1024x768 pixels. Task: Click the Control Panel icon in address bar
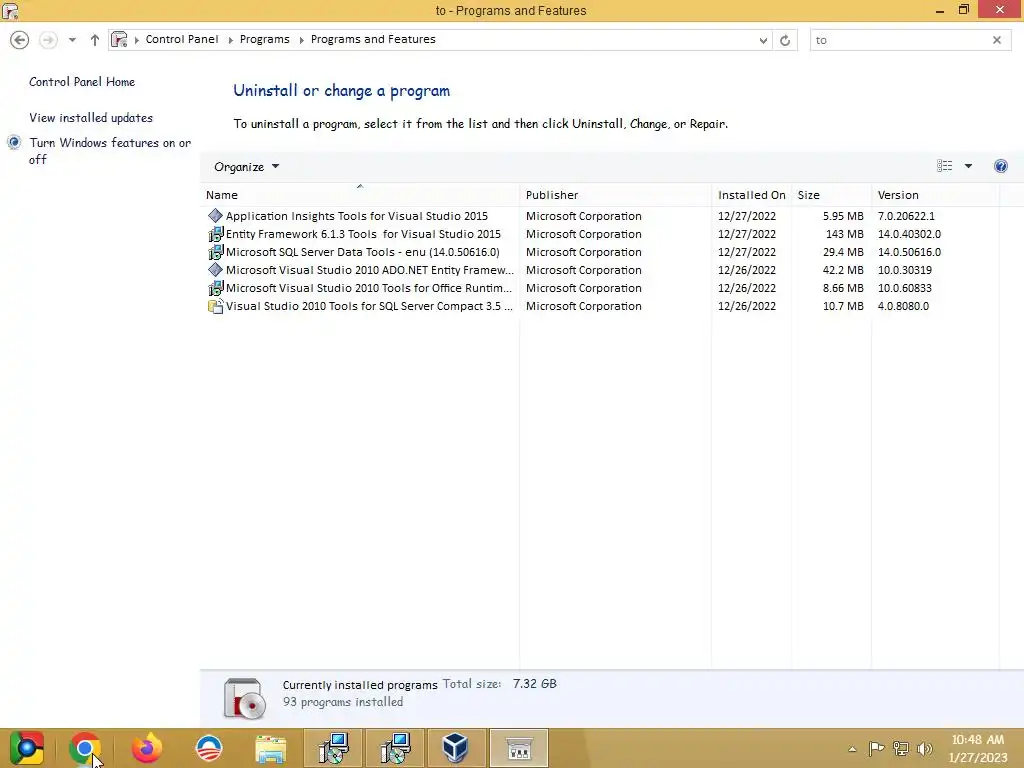119,39
